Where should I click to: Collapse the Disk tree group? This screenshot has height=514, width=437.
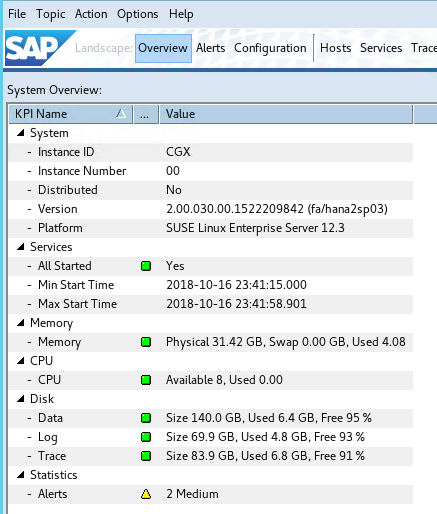coord(21,399)
